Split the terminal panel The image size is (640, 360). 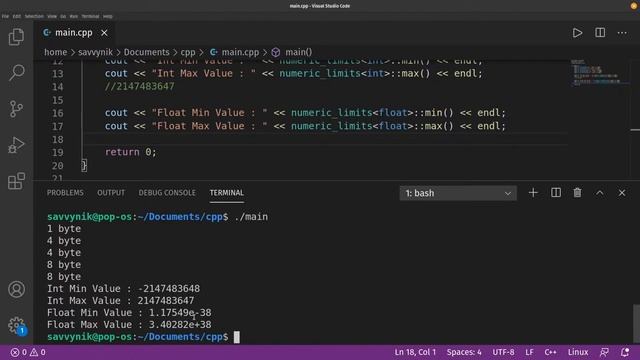(556, 193)
